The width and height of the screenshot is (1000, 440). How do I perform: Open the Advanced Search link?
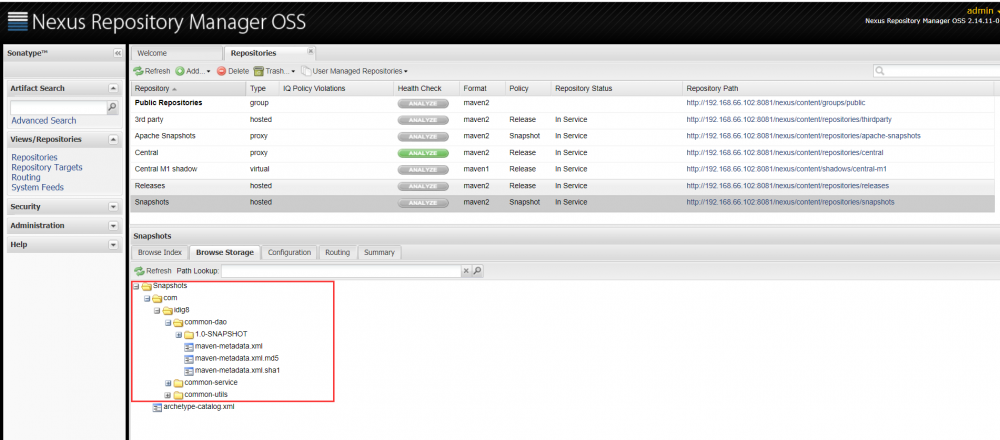(43, 121)
